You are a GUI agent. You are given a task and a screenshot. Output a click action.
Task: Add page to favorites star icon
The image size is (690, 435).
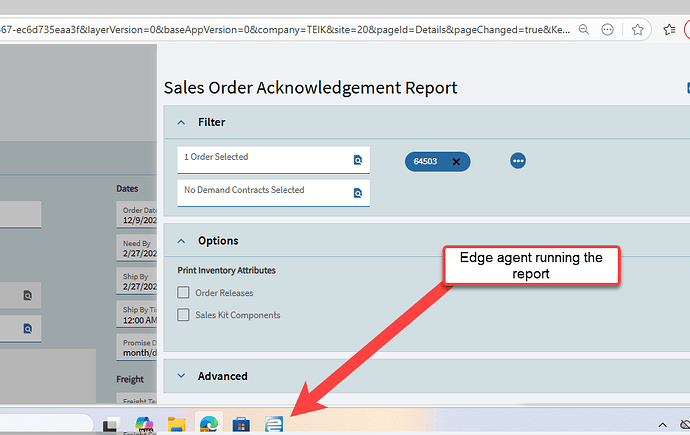pyautogui.click(x=637, y=29)
